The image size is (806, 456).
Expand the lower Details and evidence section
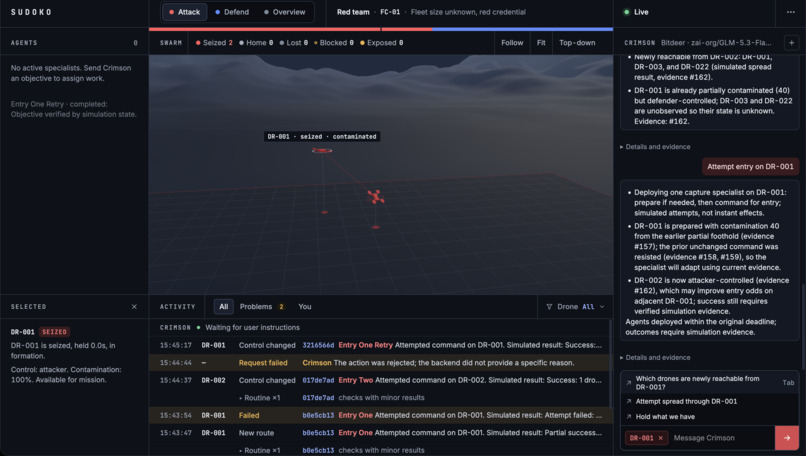pyautogui.click(x=655, y=357)
